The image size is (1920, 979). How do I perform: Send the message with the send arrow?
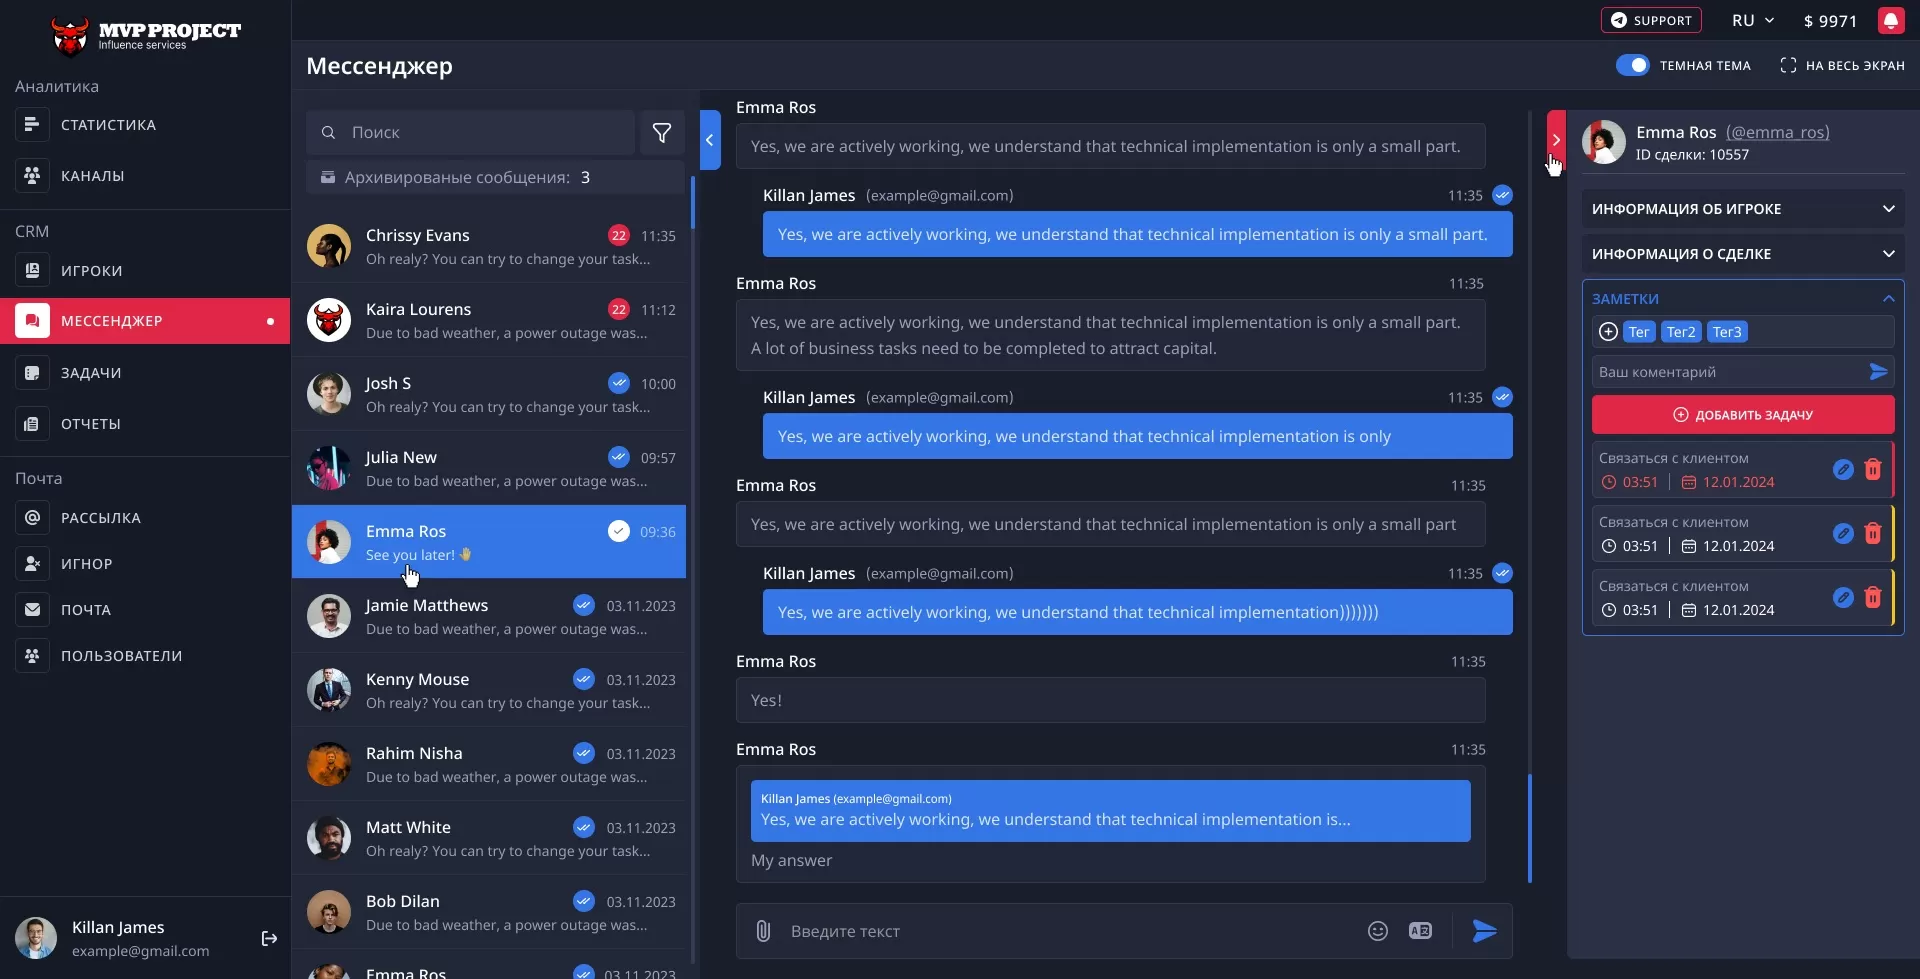coord(1484,930)
